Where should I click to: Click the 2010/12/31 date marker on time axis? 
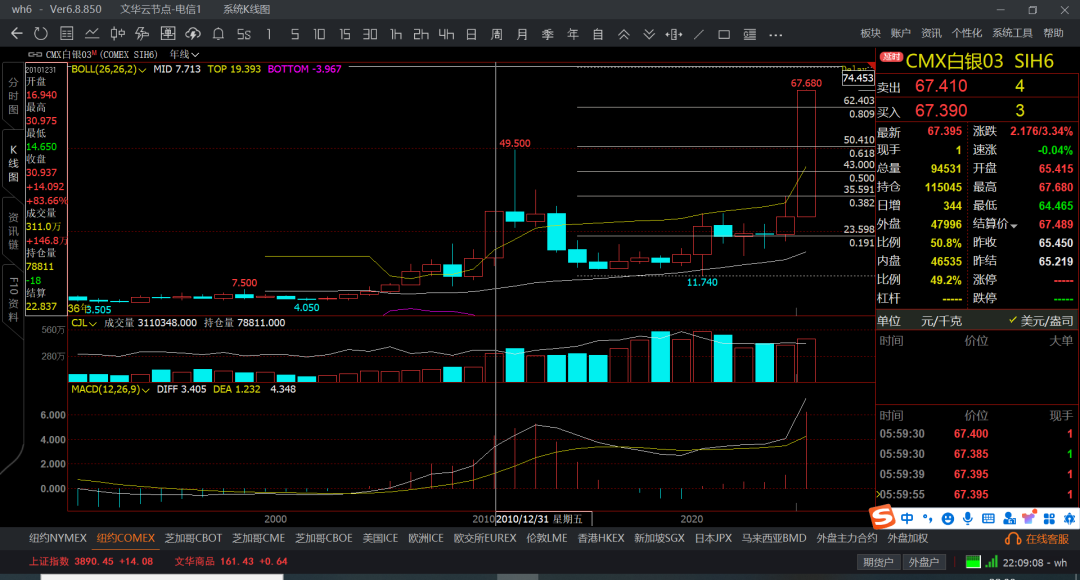point(543,519)
